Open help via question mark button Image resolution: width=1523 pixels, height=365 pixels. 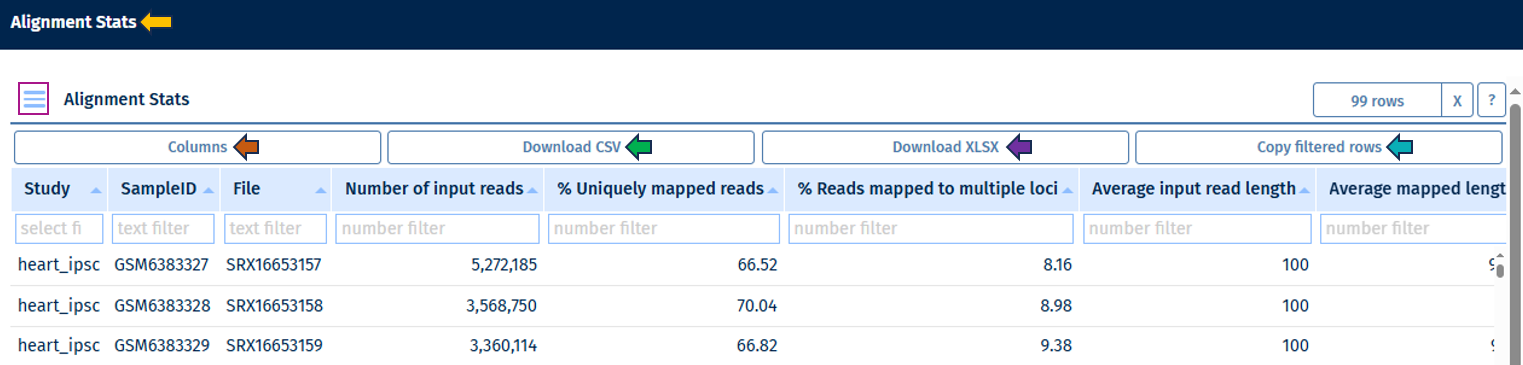click(x=1491, y=101)
